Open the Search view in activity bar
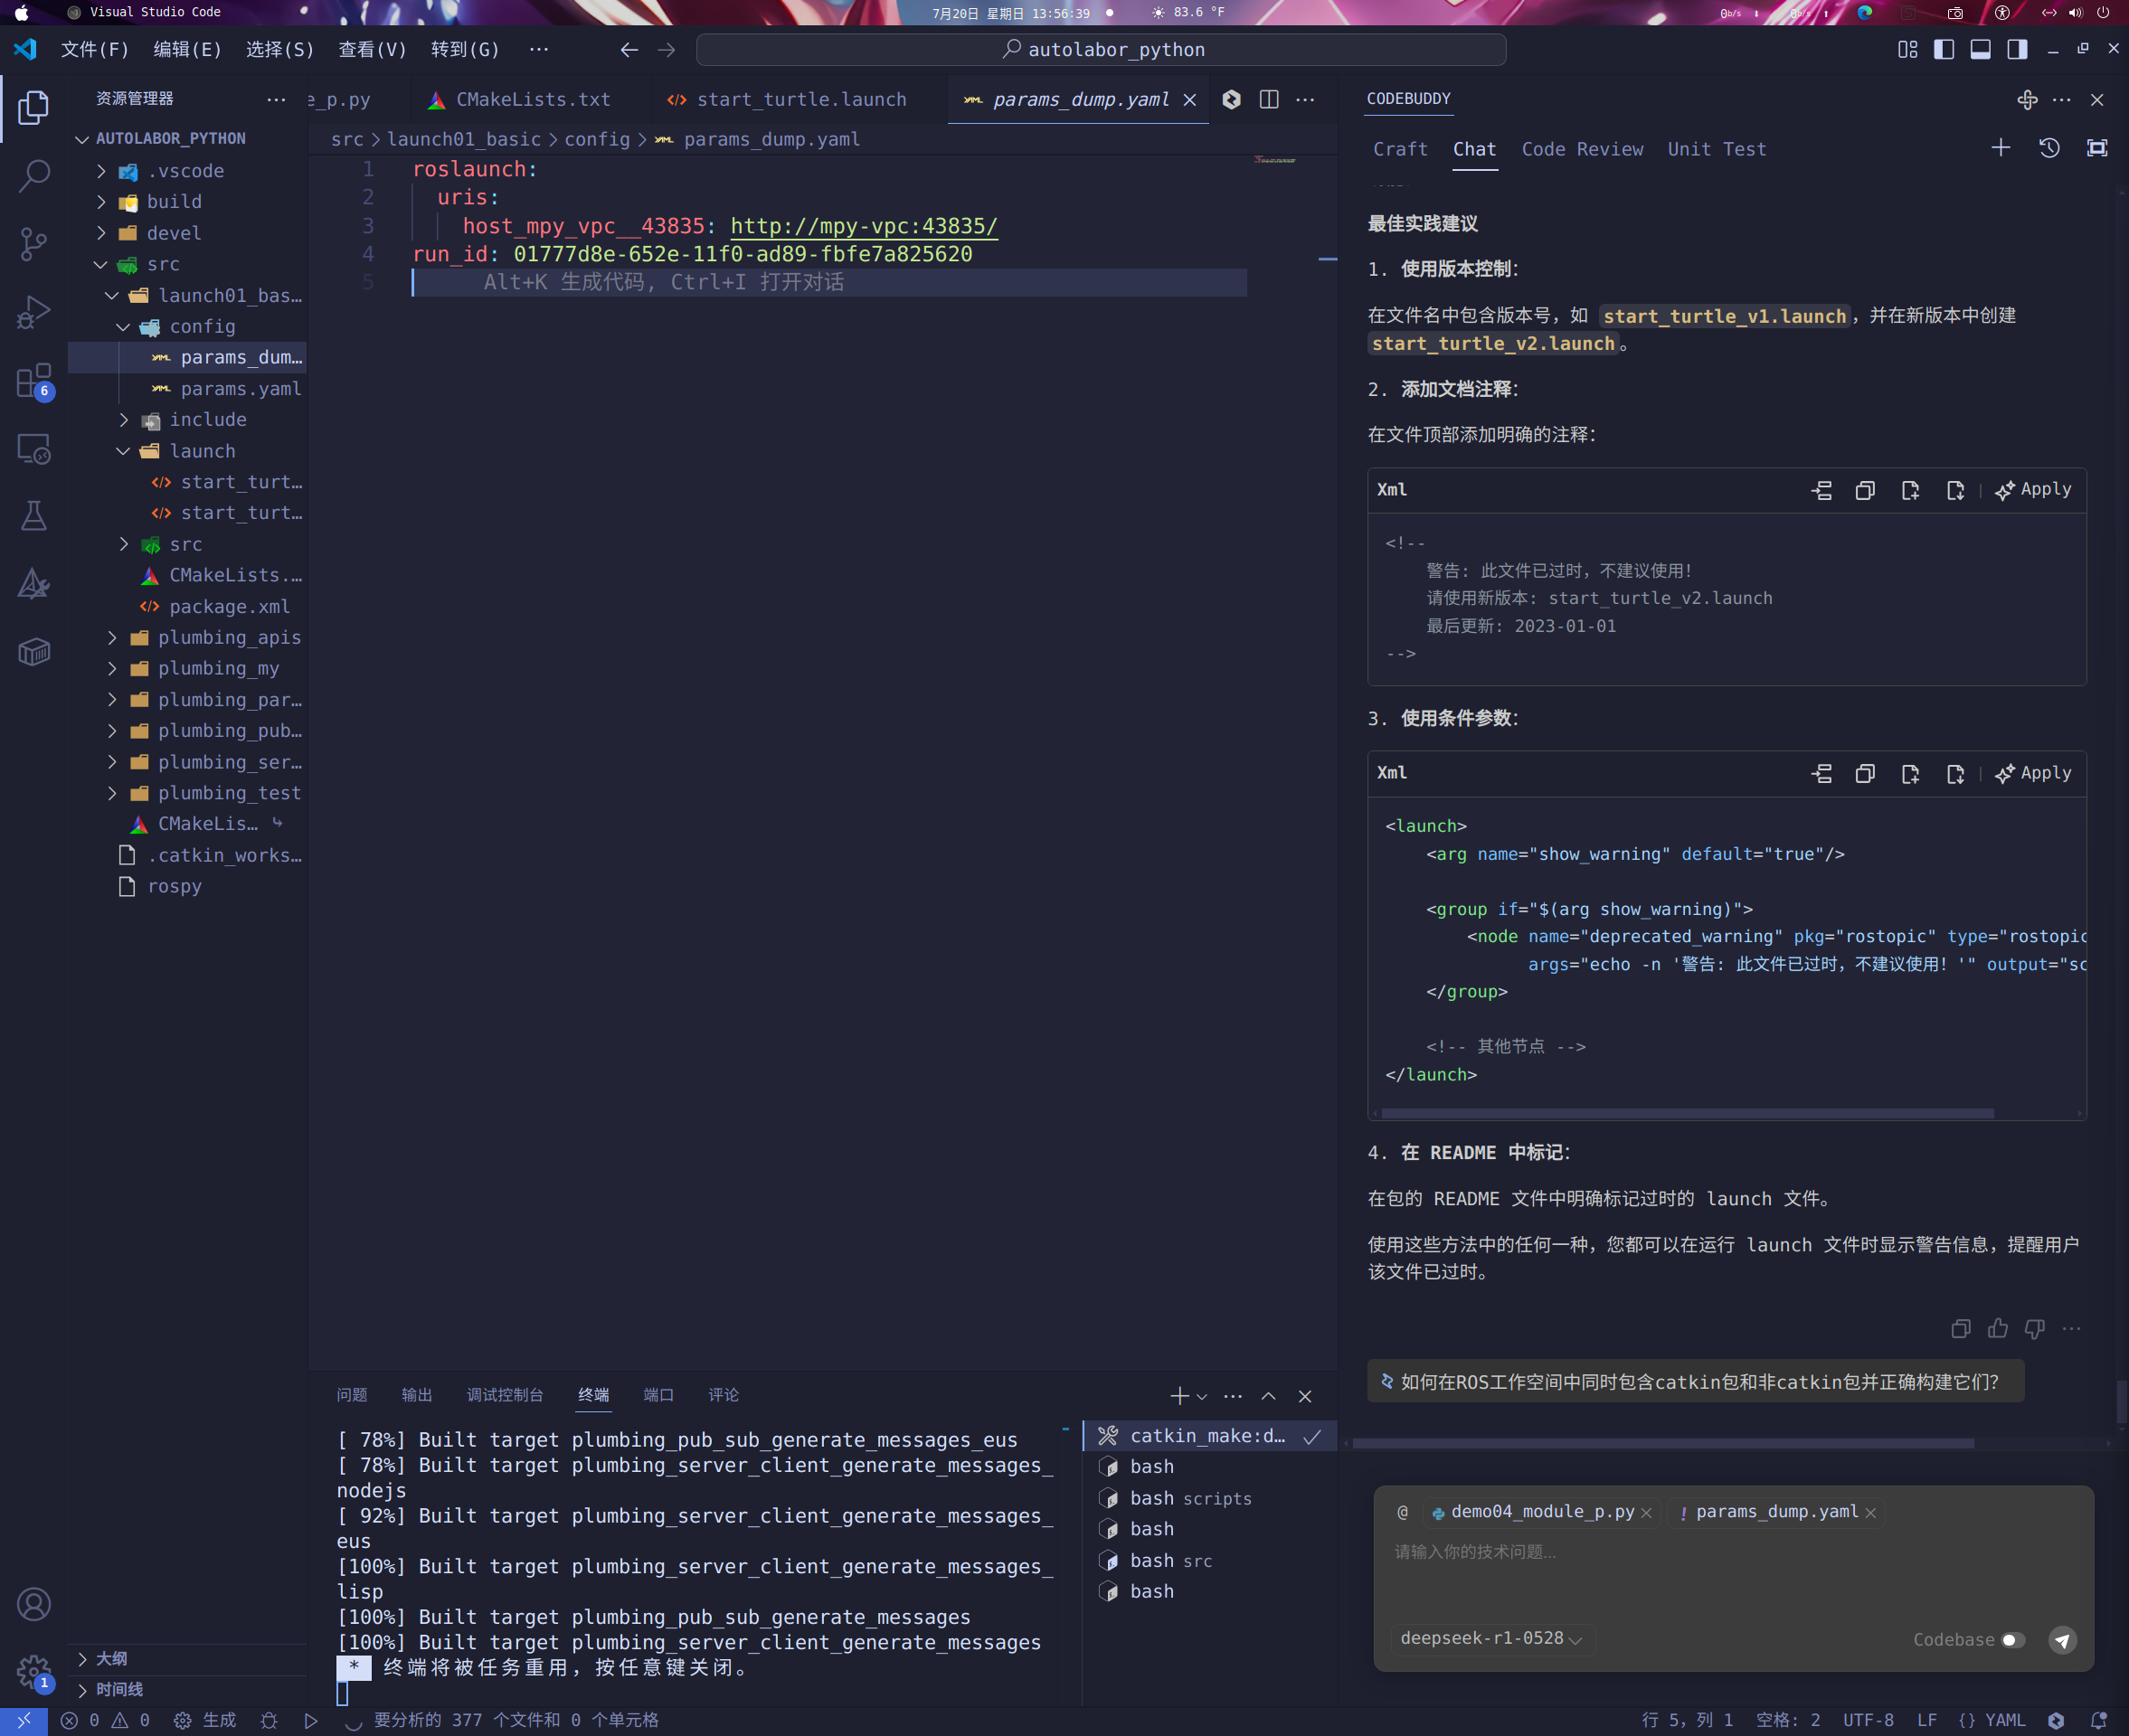Screen dimensions: 2129x1736 click(34, 175)
